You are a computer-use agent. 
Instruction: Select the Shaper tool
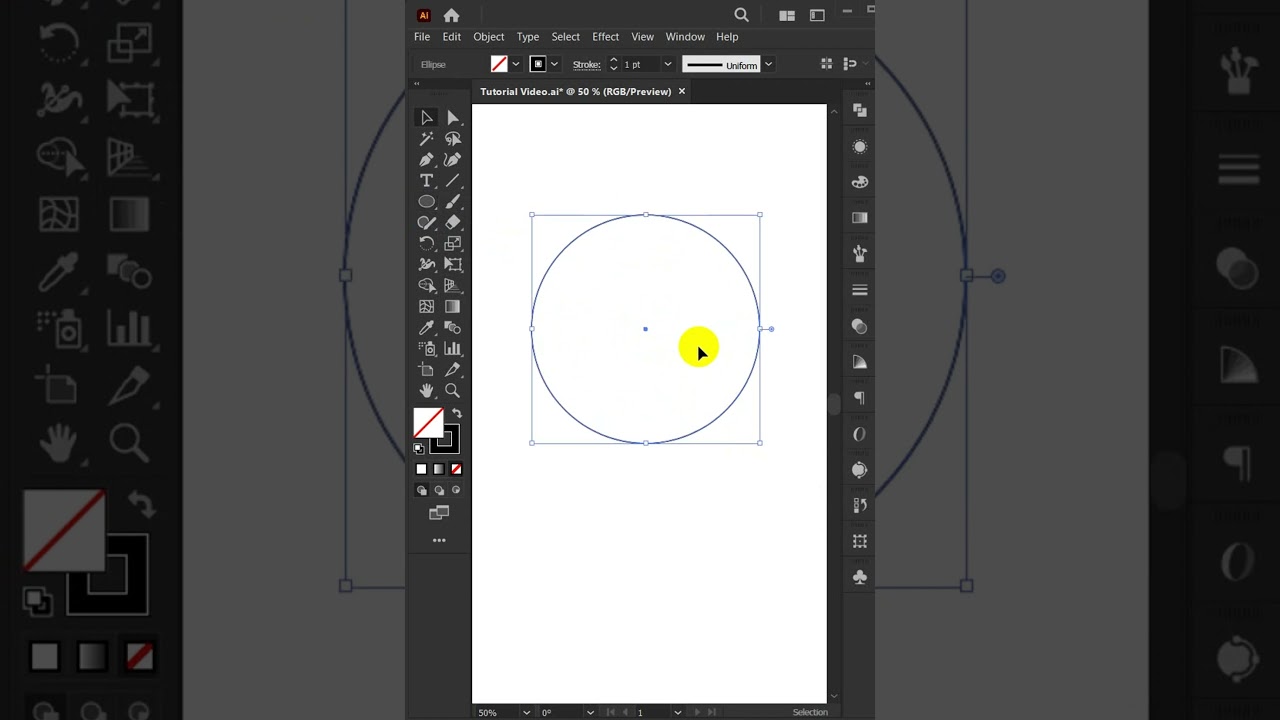pos(427,223)
